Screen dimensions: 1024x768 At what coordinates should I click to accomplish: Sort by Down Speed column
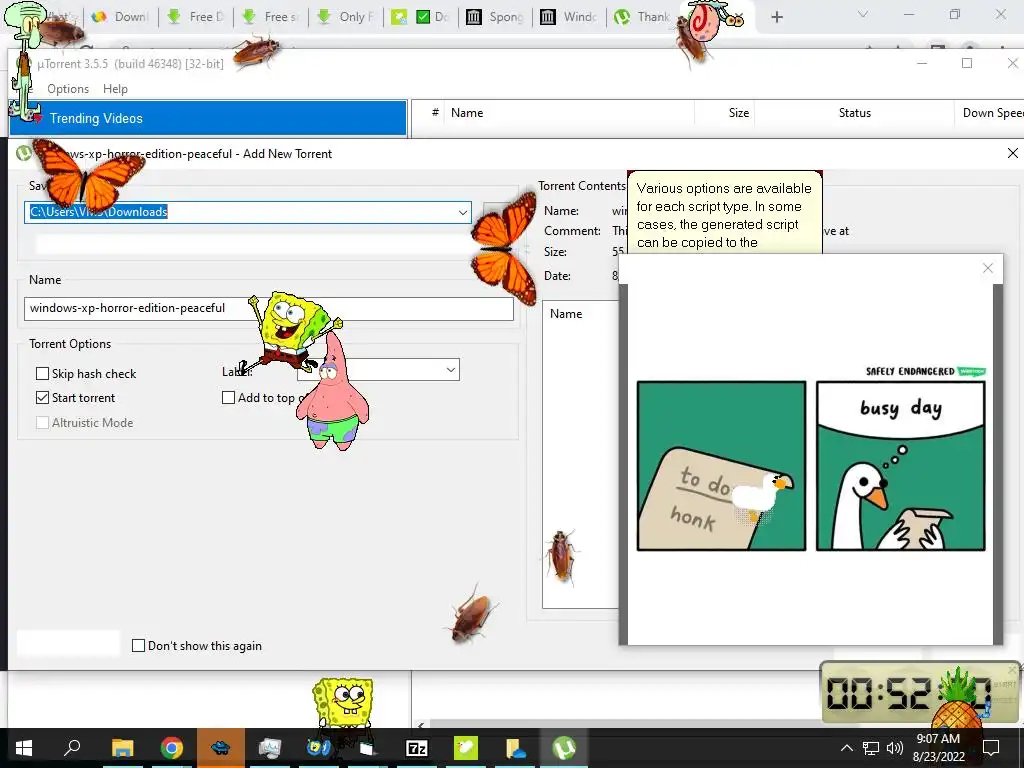991,113
